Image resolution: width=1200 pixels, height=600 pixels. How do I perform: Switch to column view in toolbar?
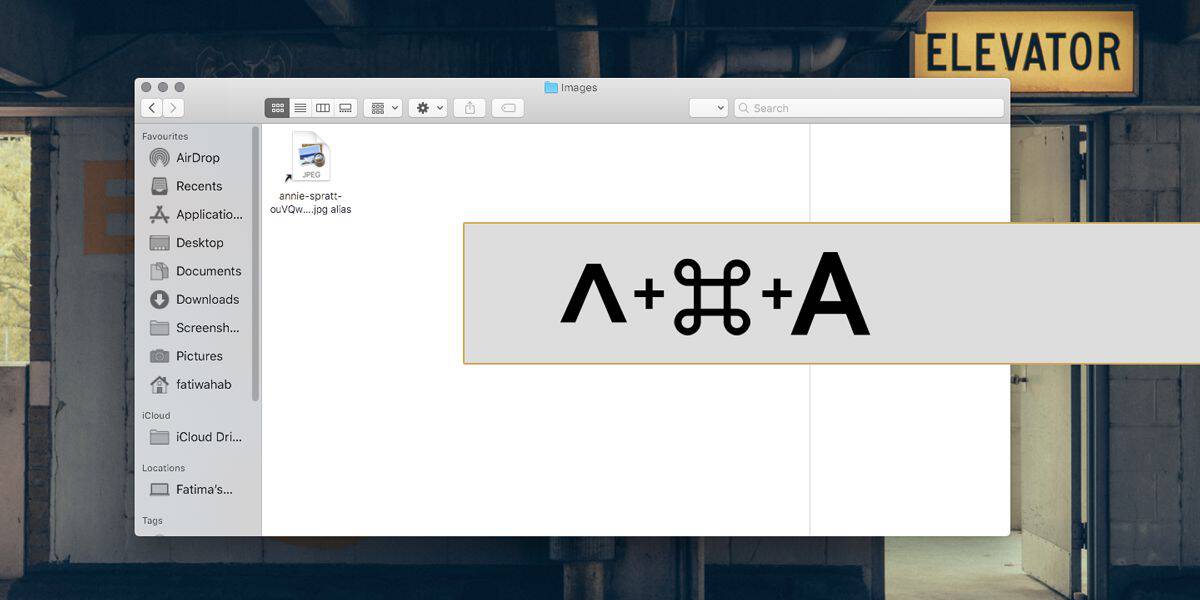(323, 108)
